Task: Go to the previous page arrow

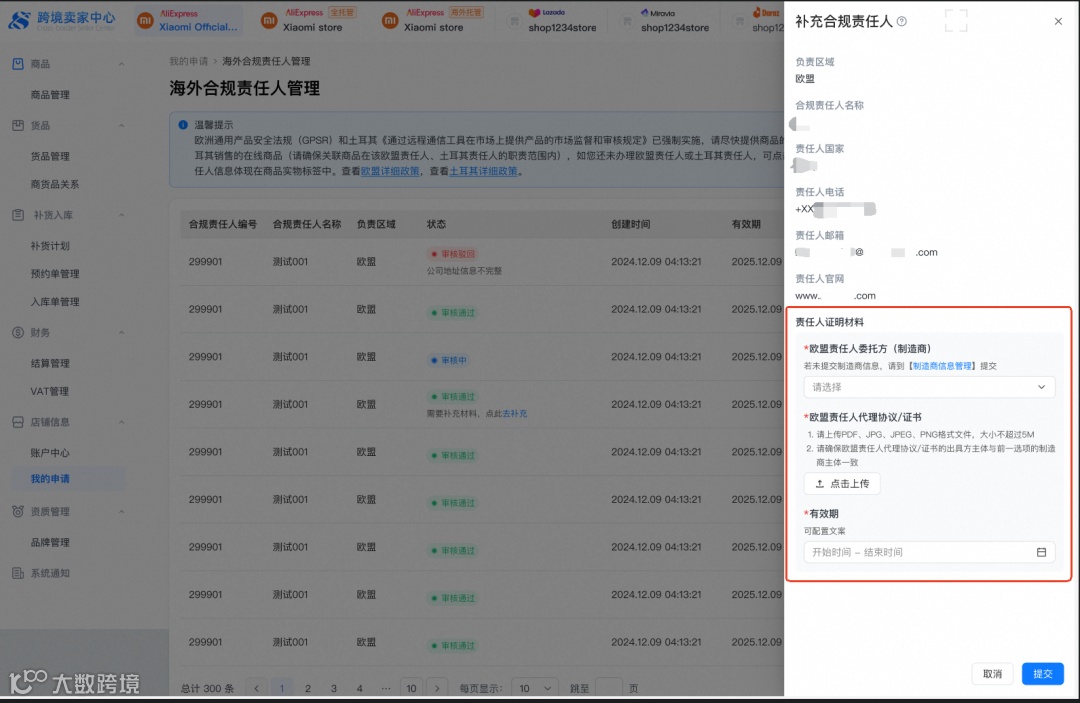Action: 256,688
